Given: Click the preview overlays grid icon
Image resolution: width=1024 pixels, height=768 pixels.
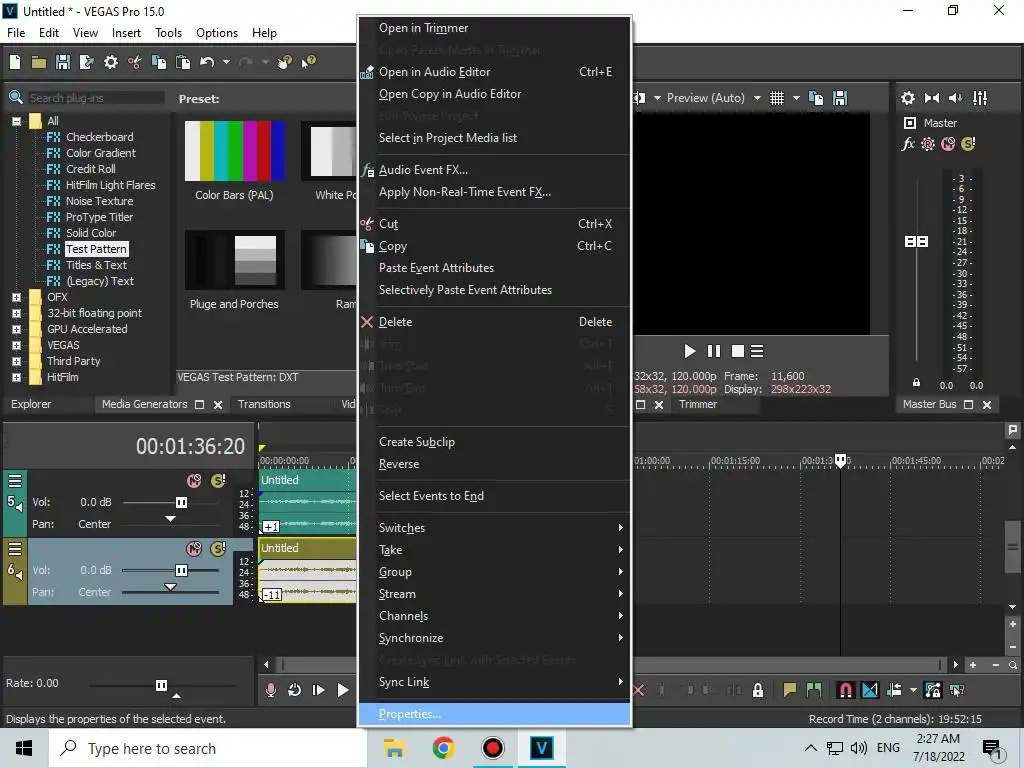Looking at the screenshot, I should 776,98.
